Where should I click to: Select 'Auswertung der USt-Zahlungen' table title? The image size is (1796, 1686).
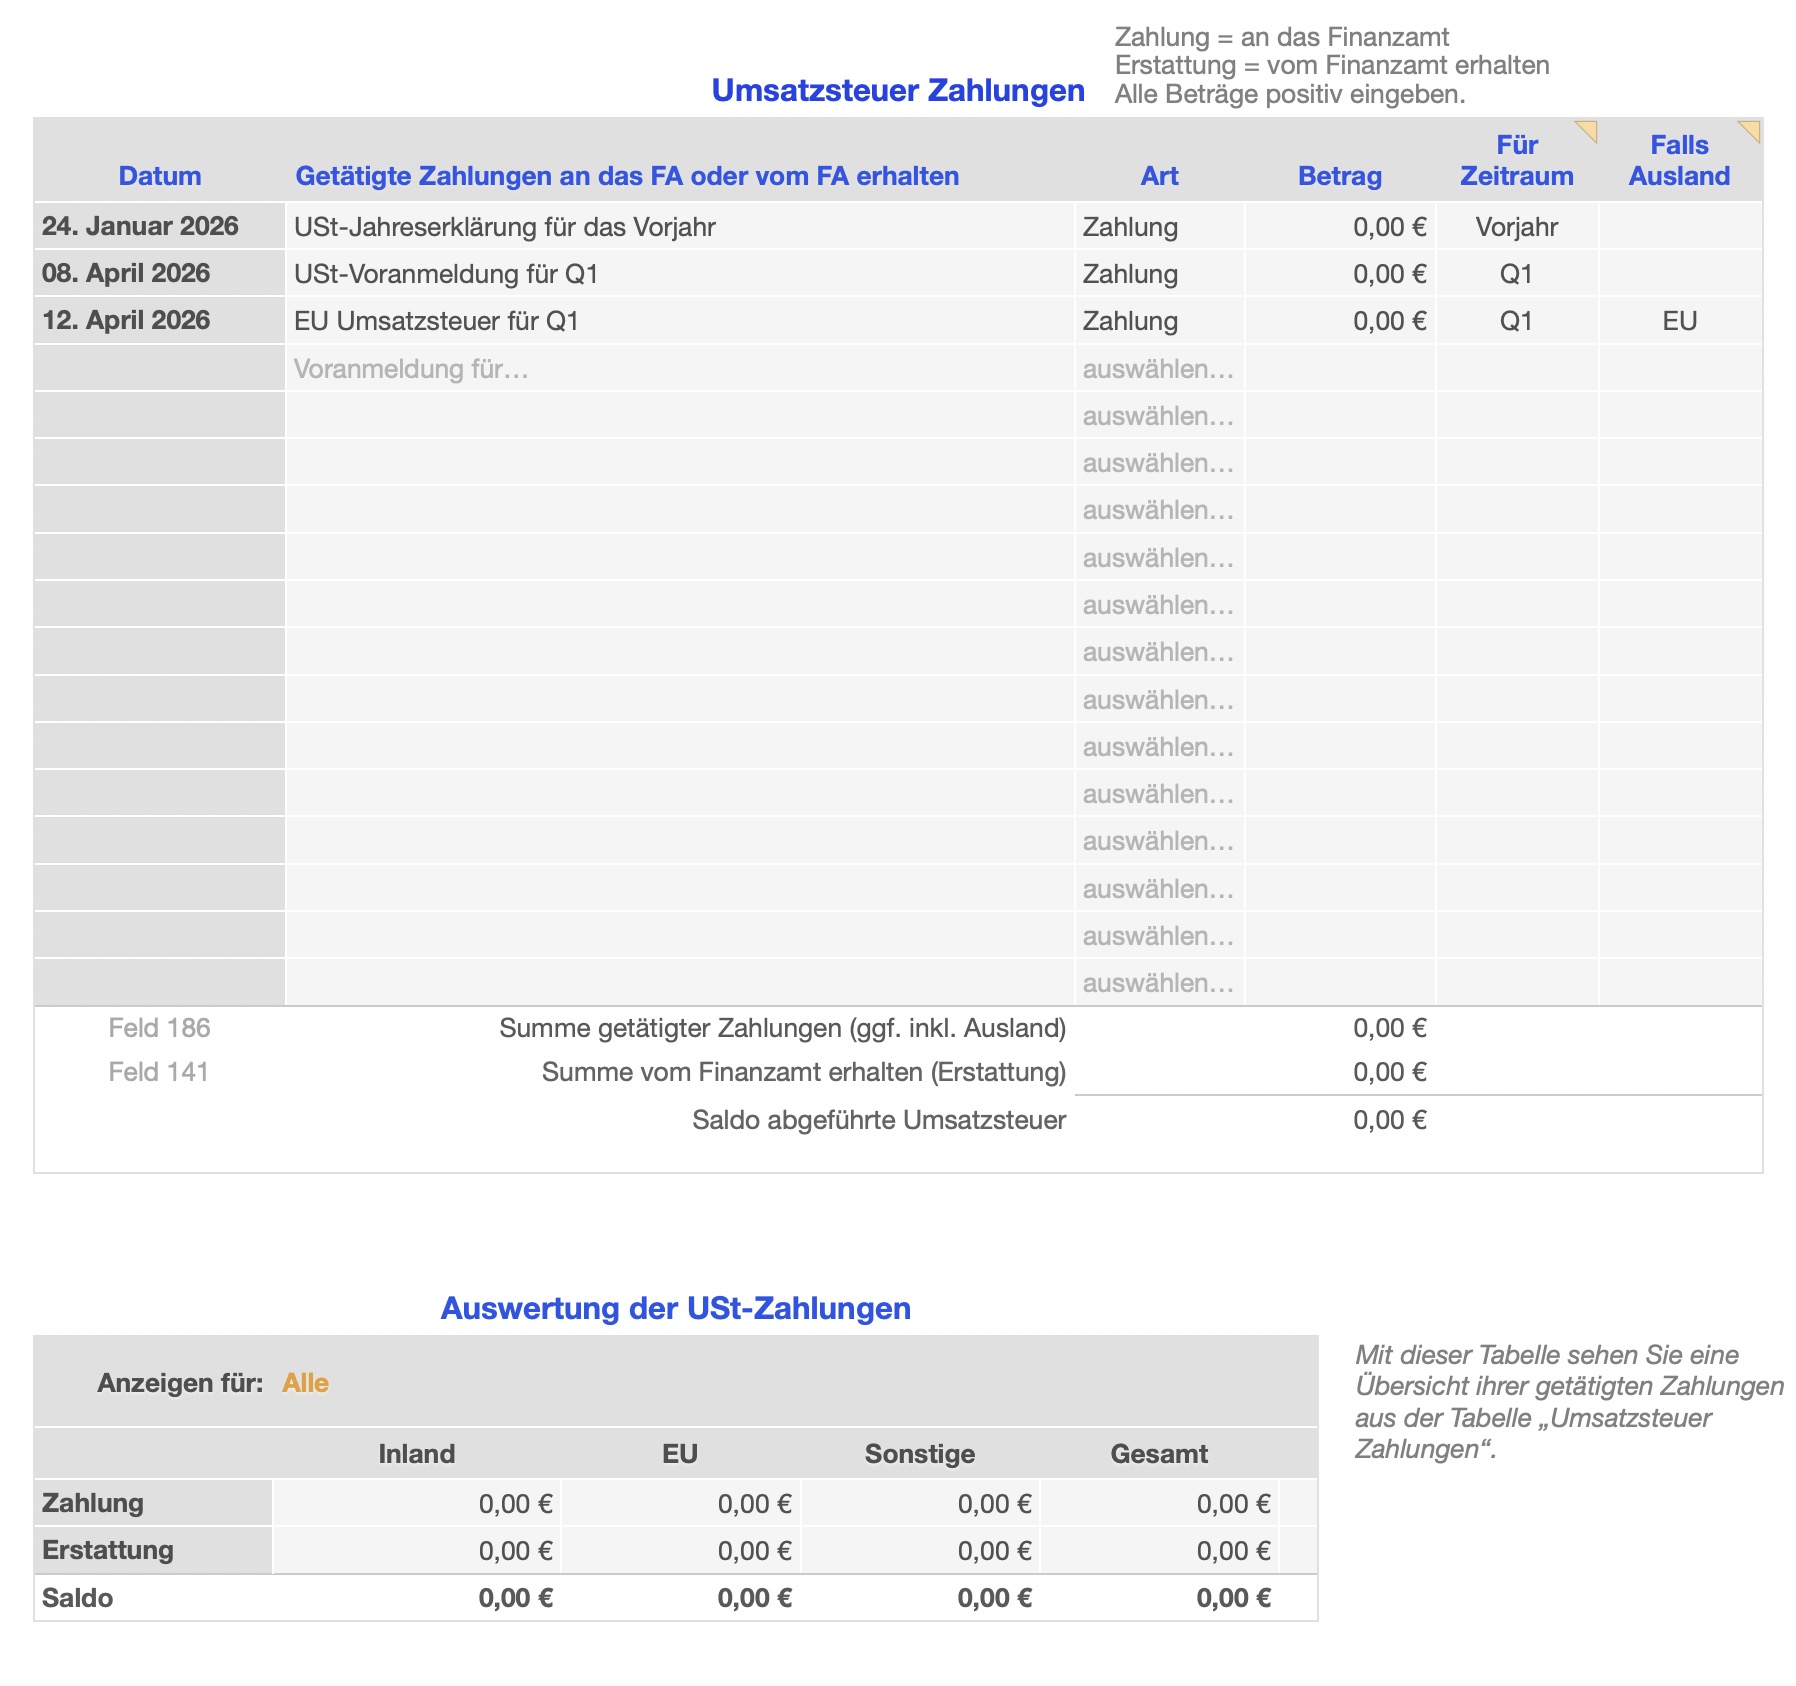coord(675,1308)
